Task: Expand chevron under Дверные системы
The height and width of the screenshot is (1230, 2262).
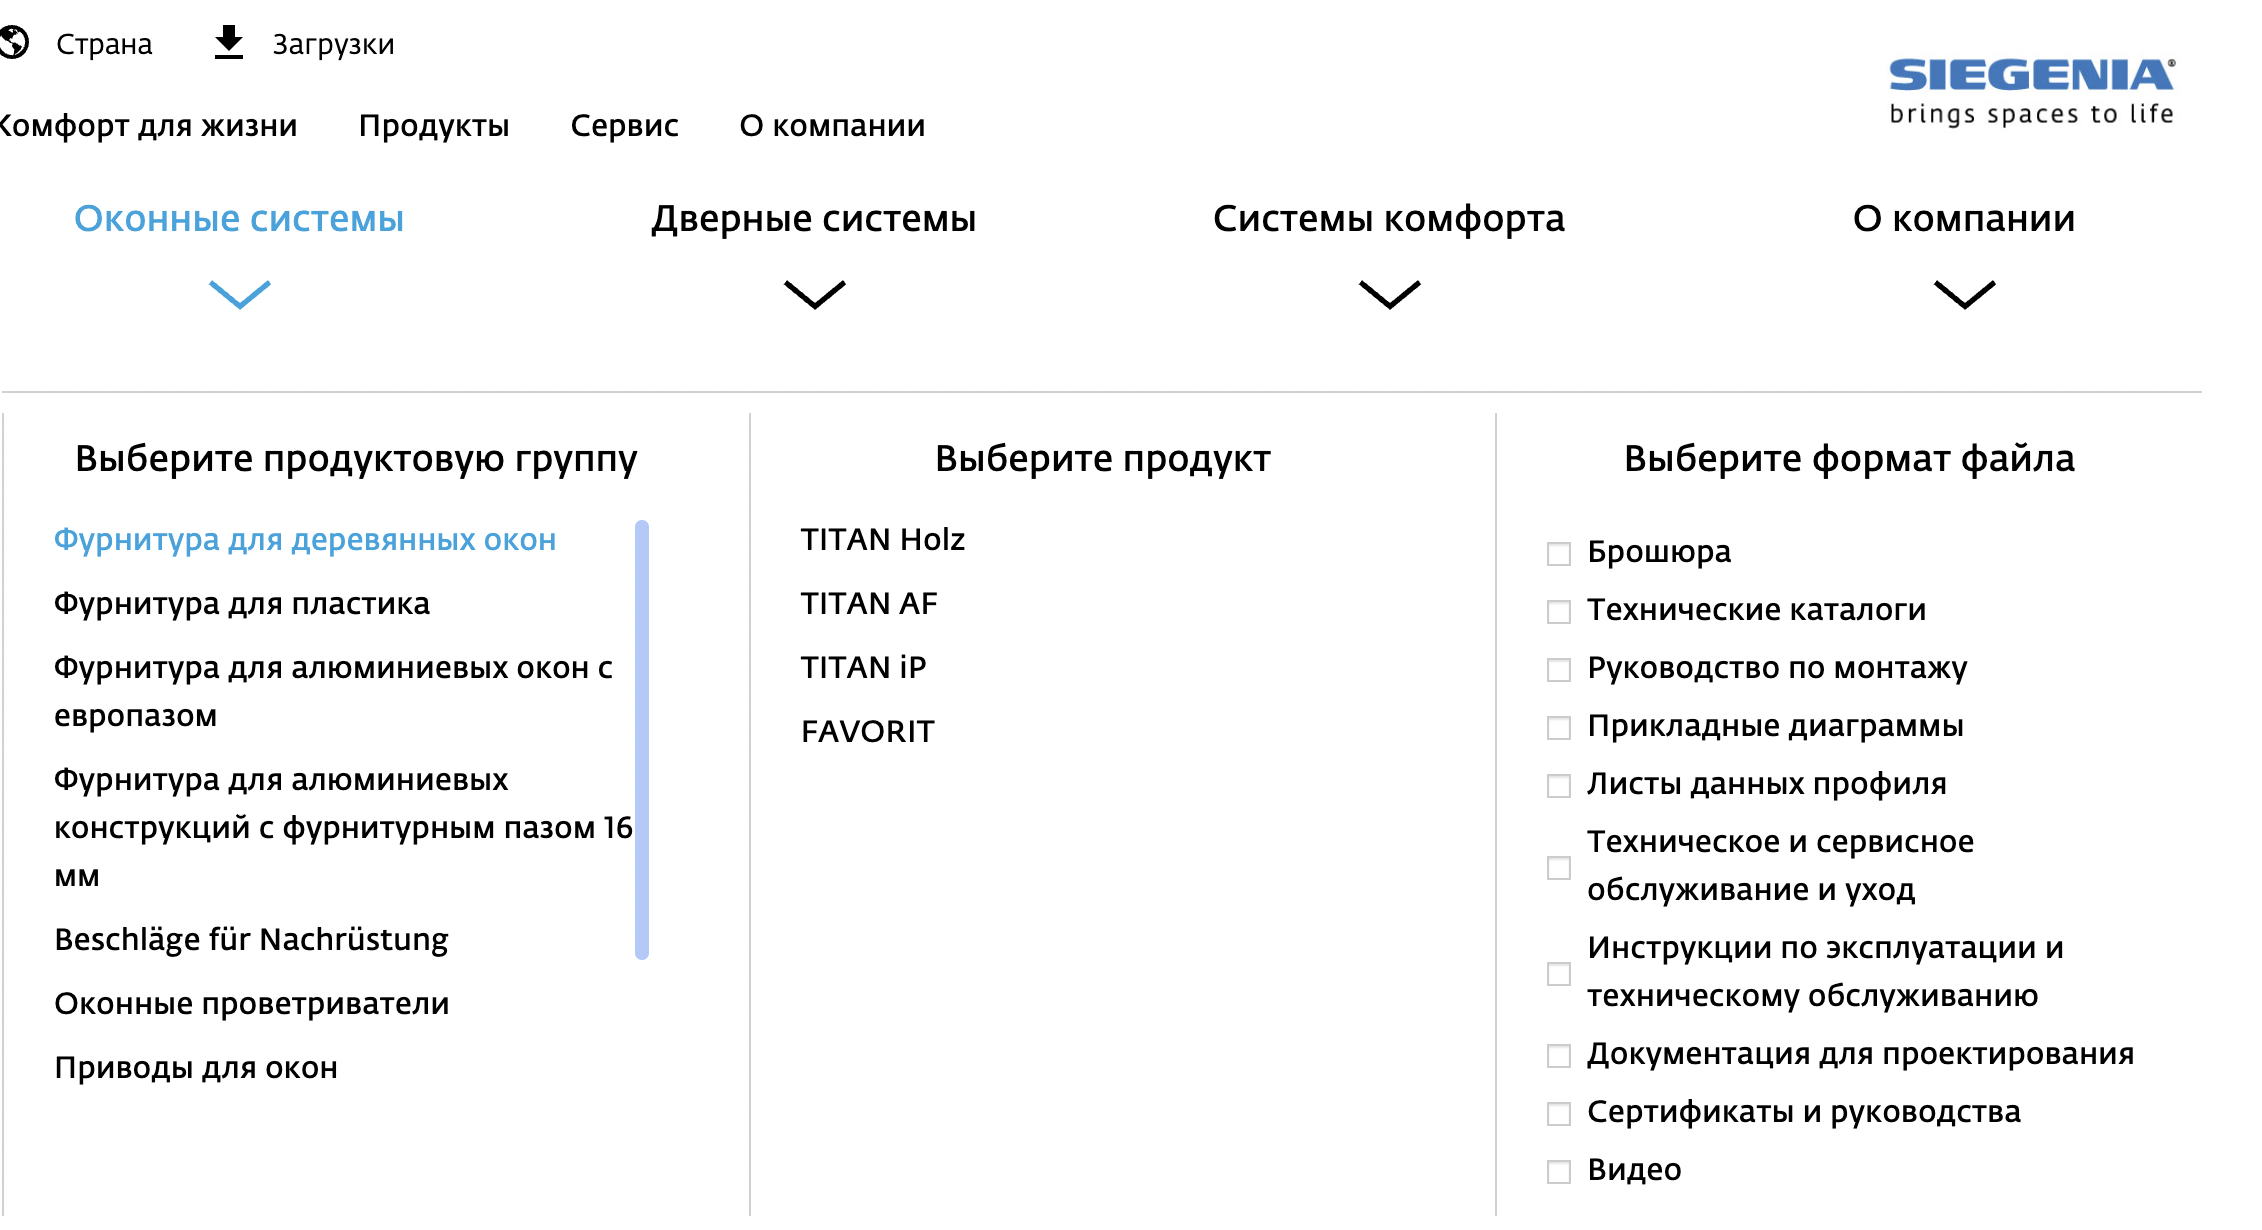Action: pyautogui.click(x=815, y=294)
